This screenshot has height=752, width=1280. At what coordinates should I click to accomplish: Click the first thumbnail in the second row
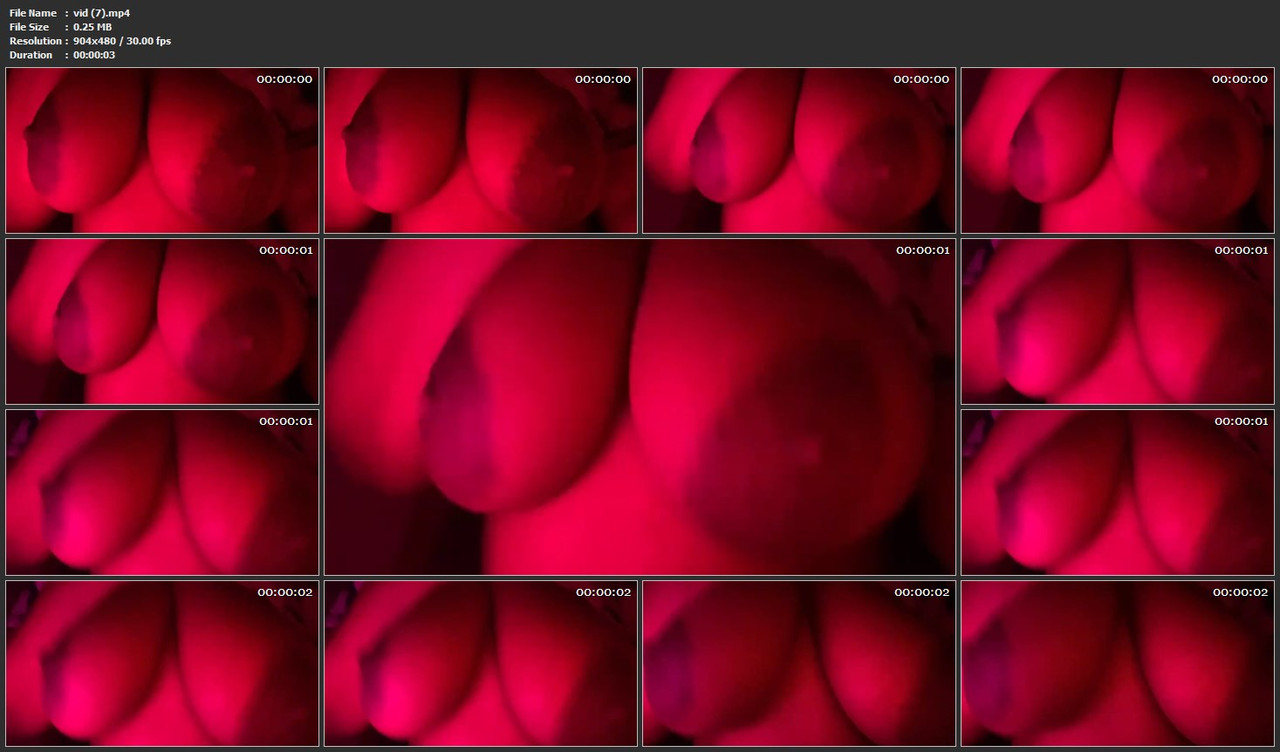[162, 321]
